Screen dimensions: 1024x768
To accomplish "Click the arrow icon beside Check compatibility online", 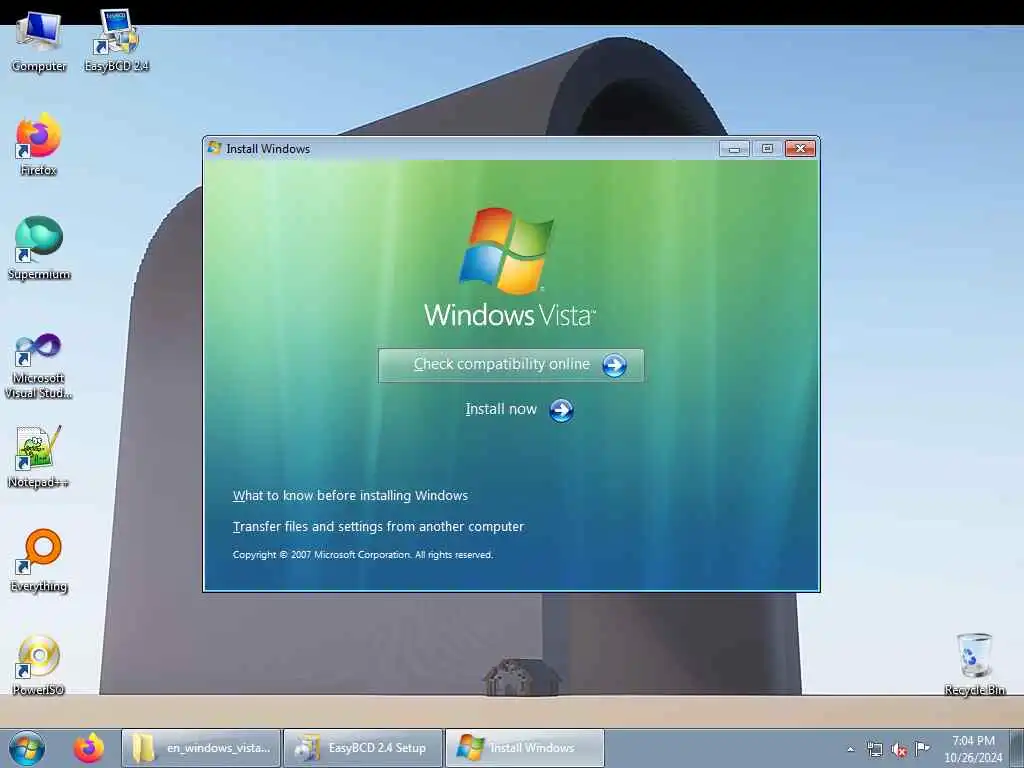I will [x=614, y=365].
